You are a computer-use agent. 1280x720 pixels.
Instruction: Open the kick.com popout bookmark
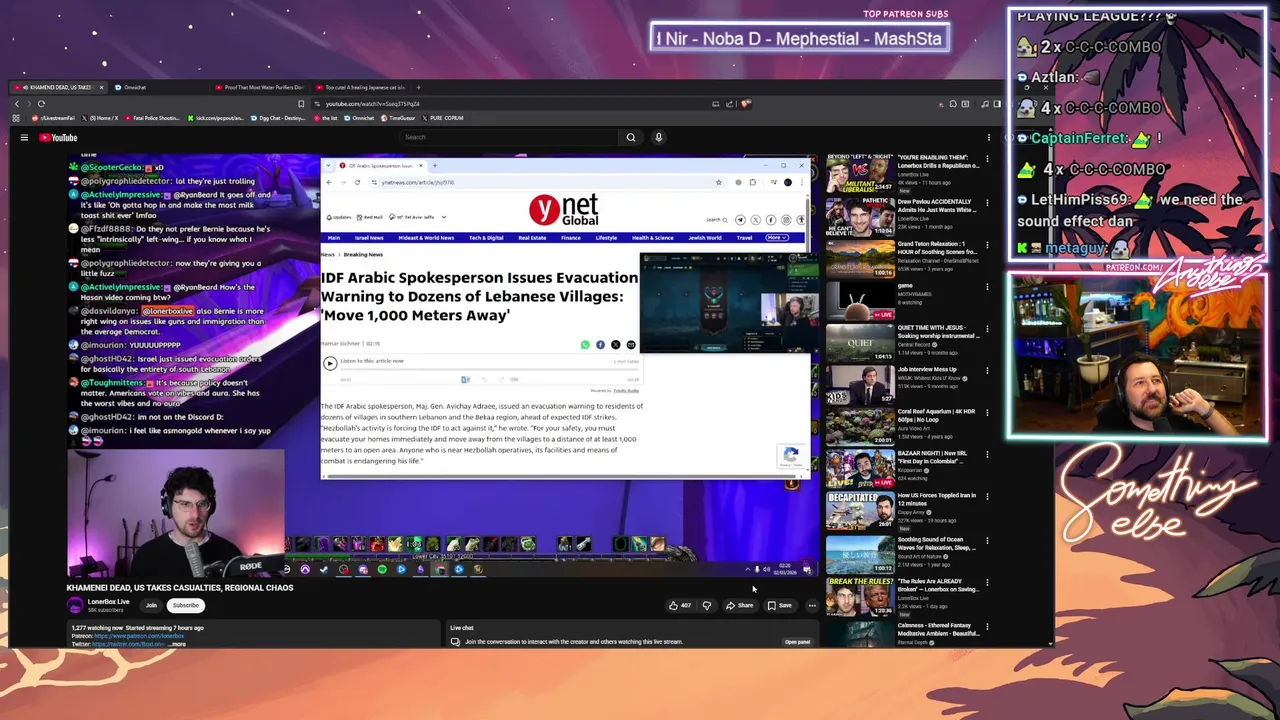[x=218, y=118]
